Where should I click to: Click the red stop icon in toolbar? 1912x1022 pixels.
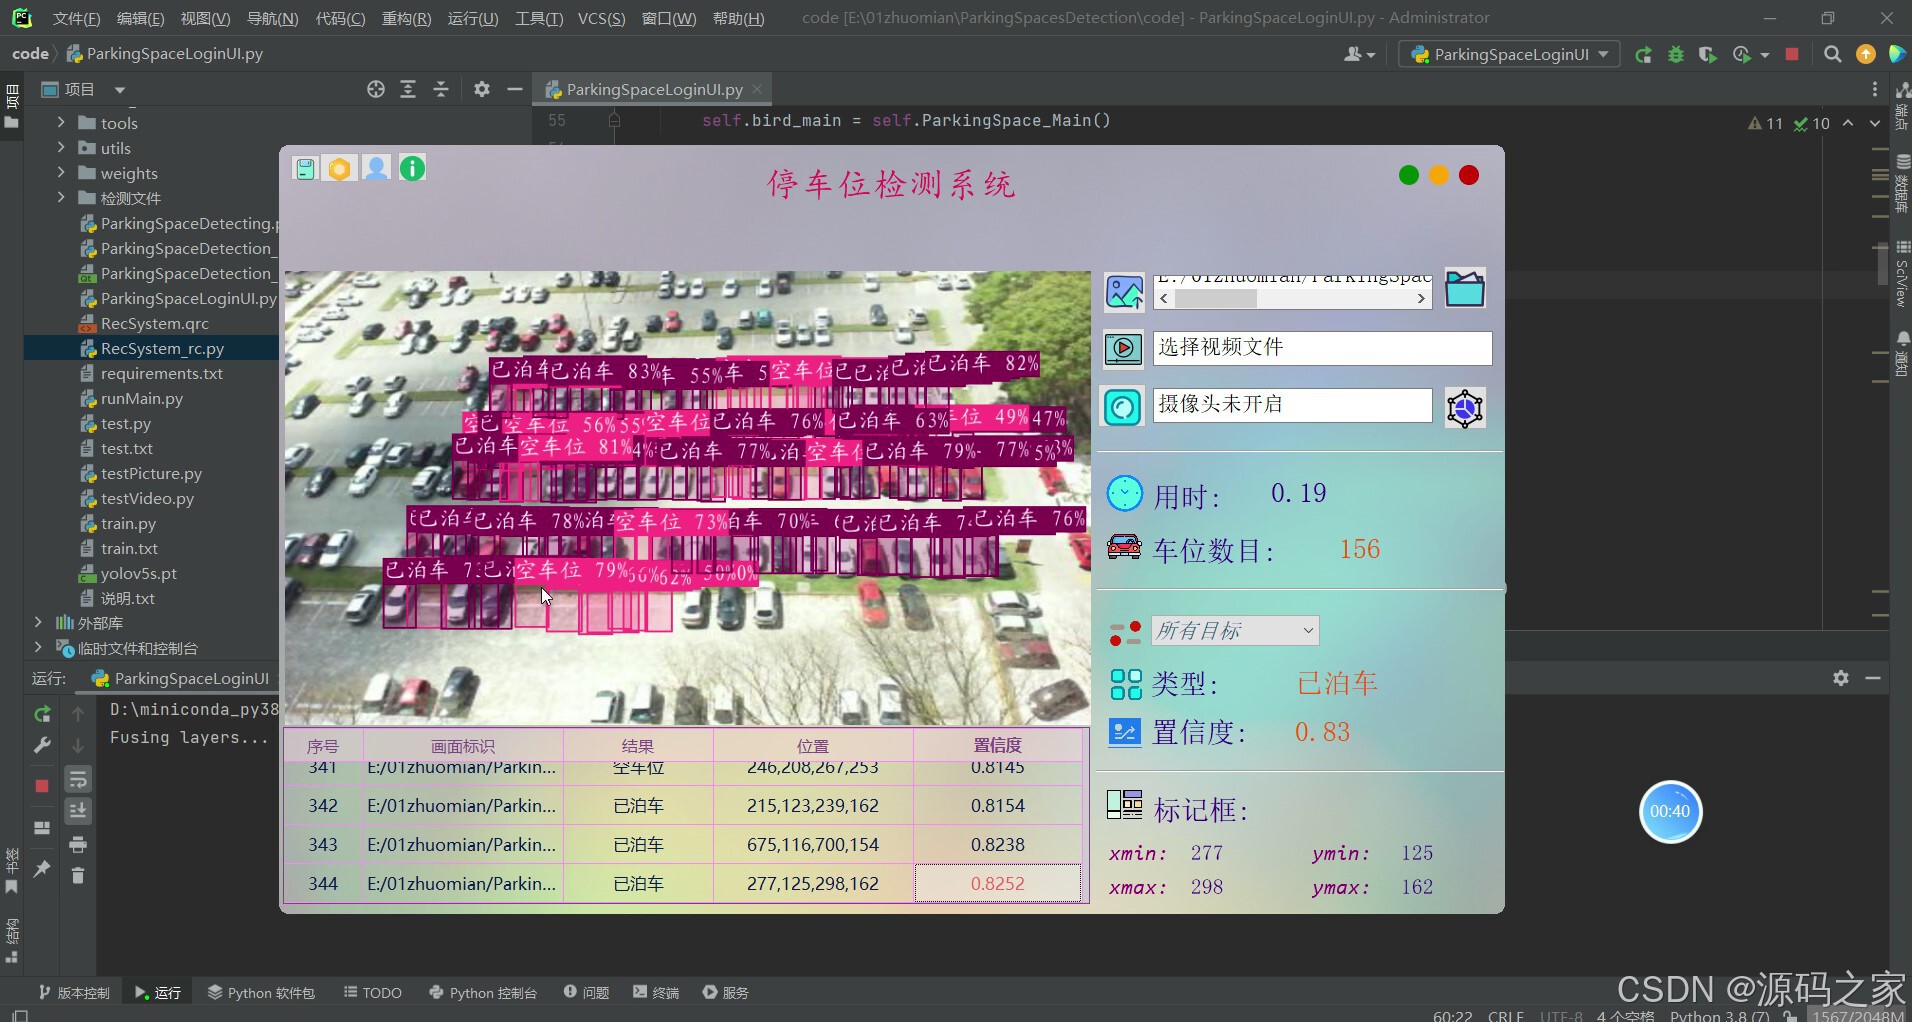1792,54
